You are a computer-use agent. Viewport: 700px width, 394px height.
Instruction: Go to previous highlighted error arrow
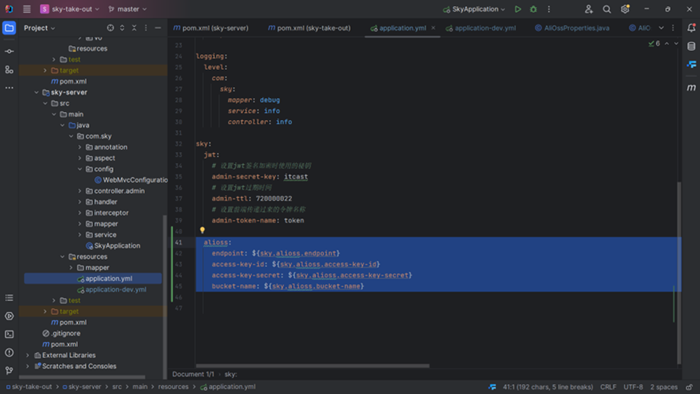667,43
